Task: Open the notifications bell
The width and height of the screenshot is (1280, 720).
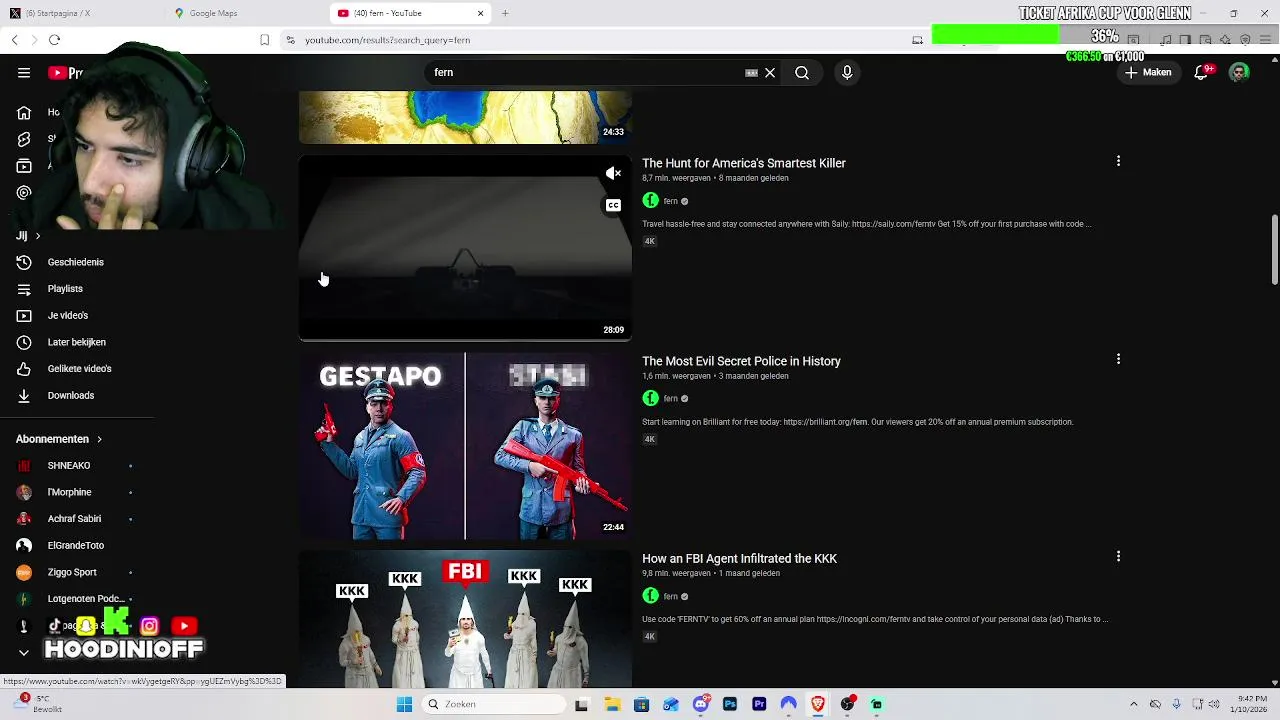Action: tap(1202, 72)
